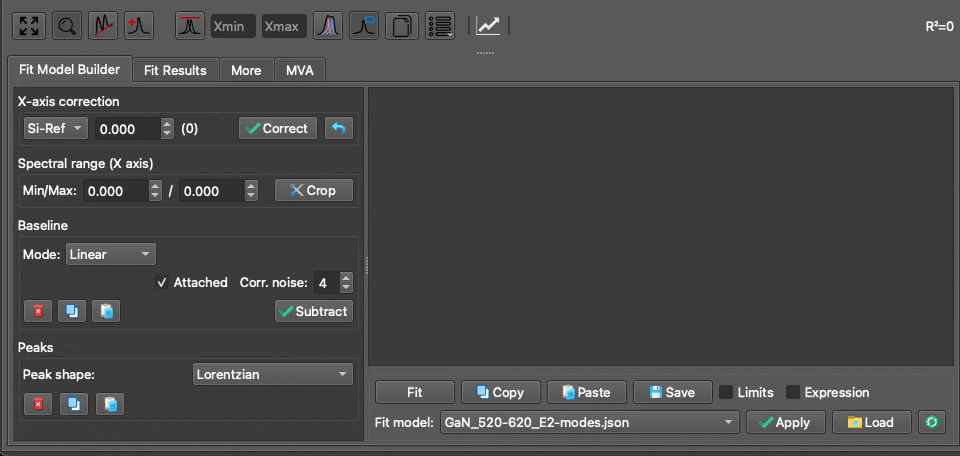Open the baseline Mode Linear dropdown
This screenshot has width=960, height=456.
111,254
